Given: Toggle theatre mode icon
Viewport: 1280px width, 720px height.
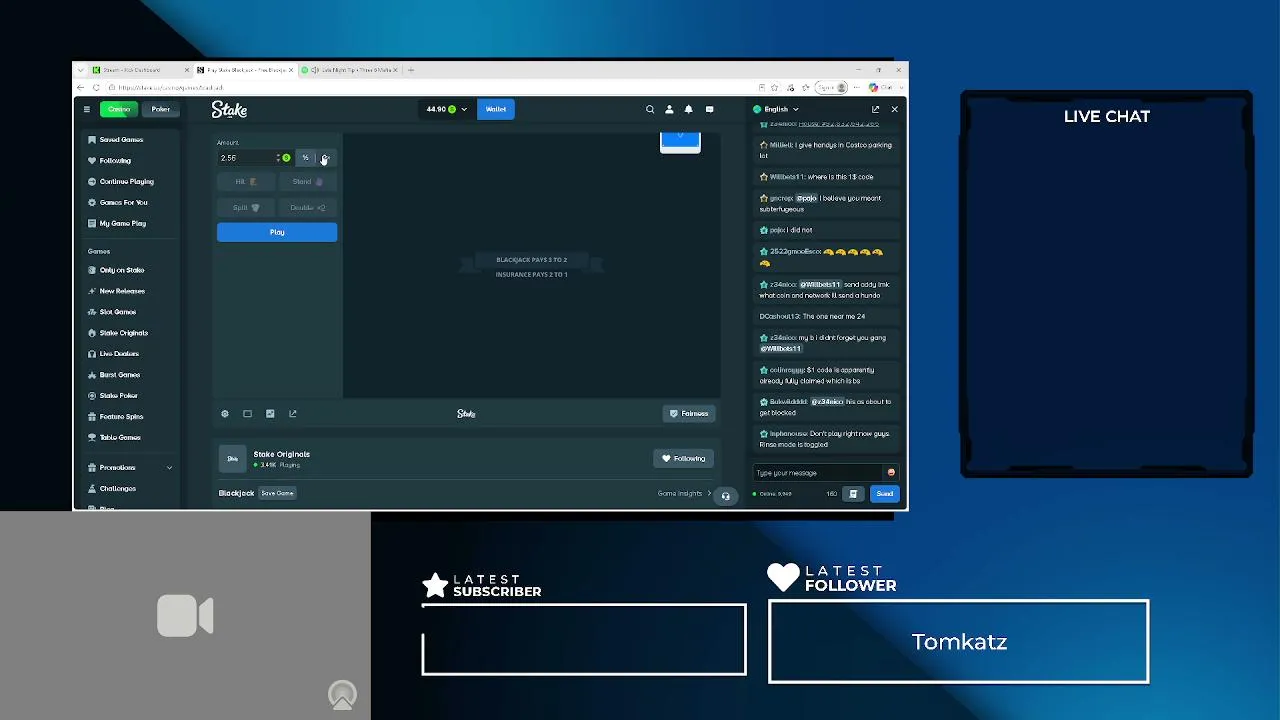Looking at the screenshot, I should click(247, 414).
